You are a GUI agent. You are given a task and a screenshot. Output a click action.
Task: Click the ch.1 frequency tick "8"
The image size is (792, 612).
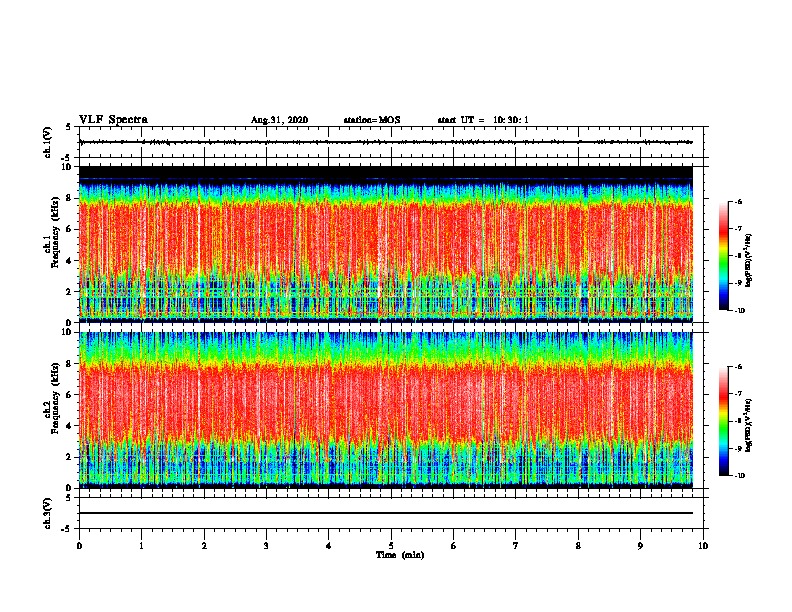click(x=69, y=198)
